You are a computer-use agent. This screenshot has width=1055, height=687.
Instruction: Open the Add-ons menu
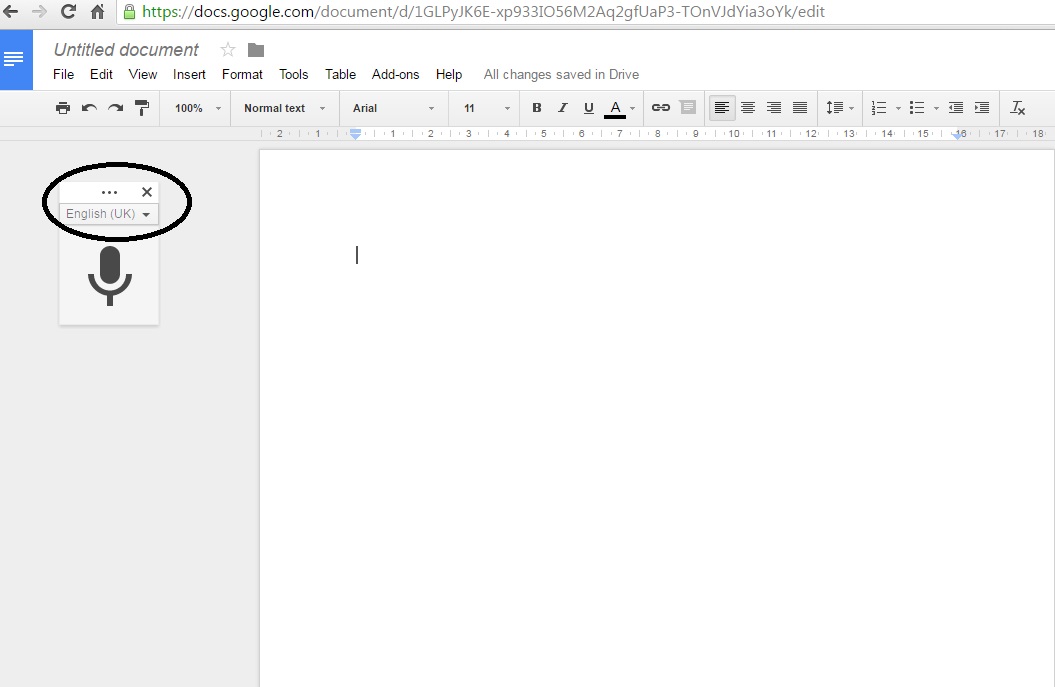point(396,74)
